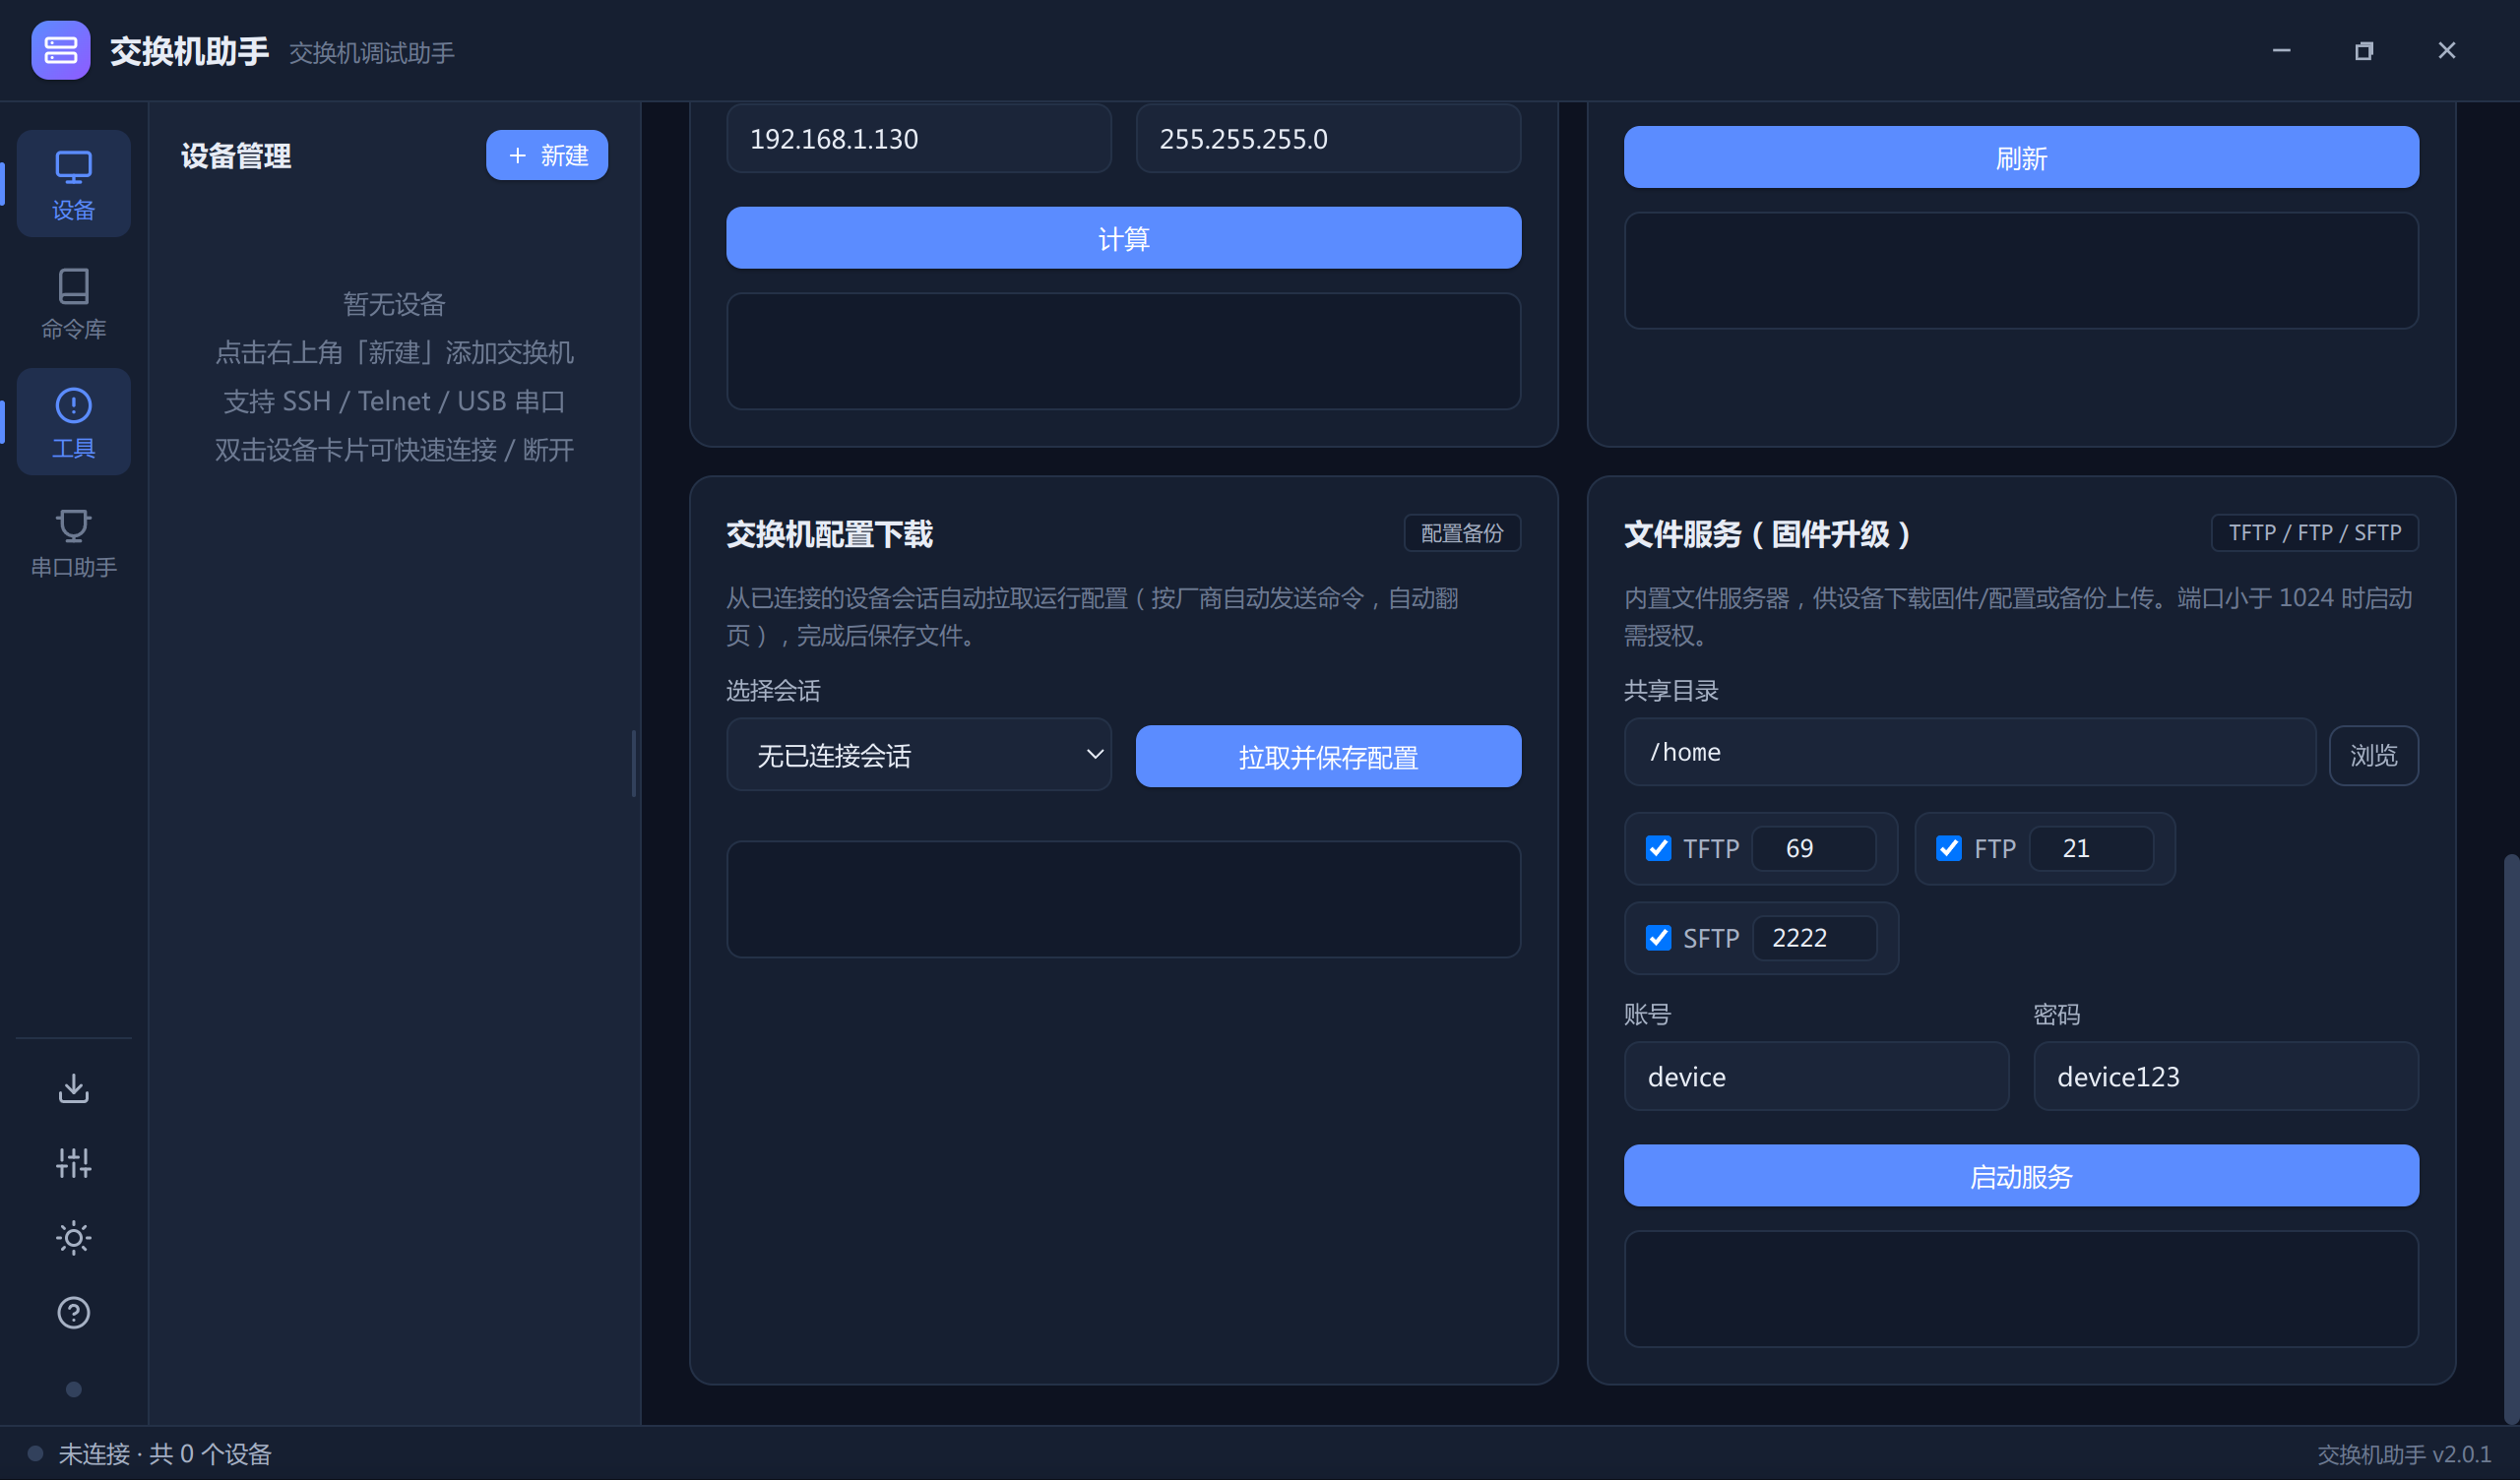Disable the SFTP checkbox
The width and height of the screenshot is (2520, 1480).
click(x=1658, y=938)
